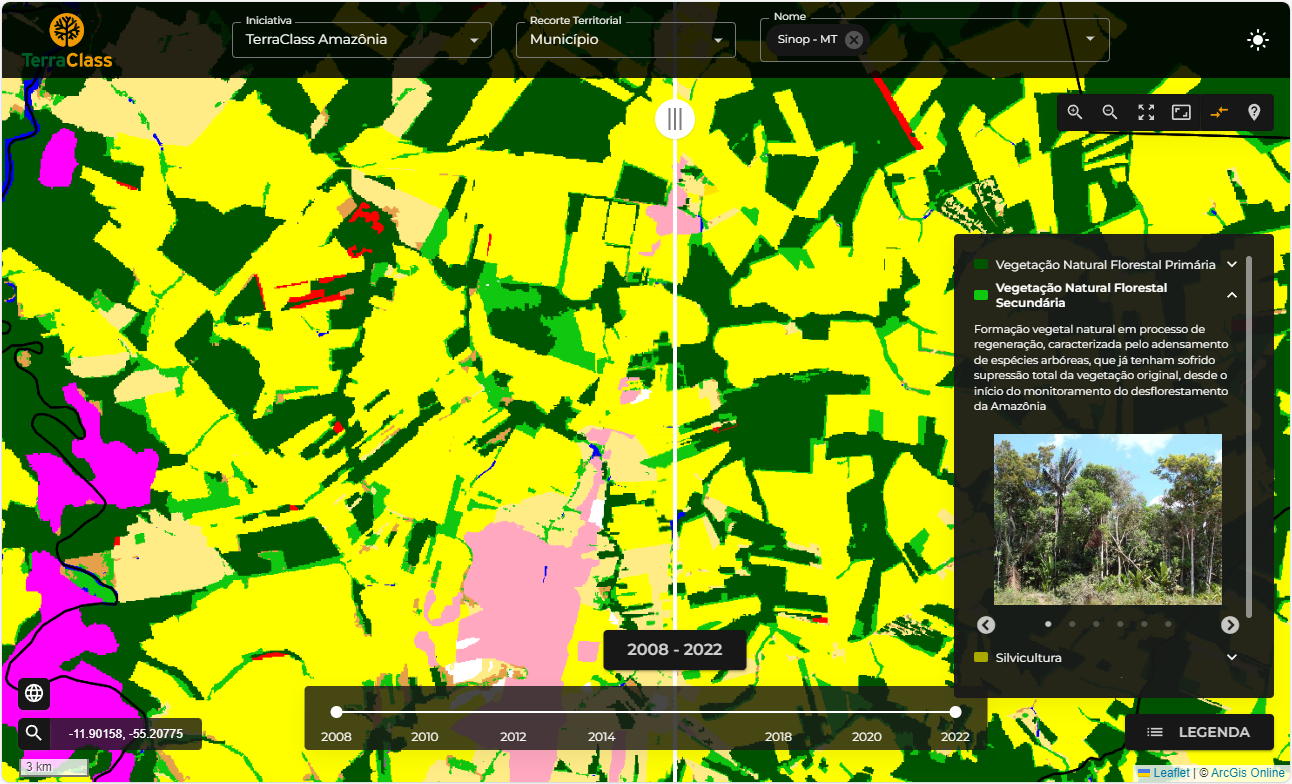Open the Iniciativa dropdown
This screenshot has height=784, width=1292.
(362, 40)
